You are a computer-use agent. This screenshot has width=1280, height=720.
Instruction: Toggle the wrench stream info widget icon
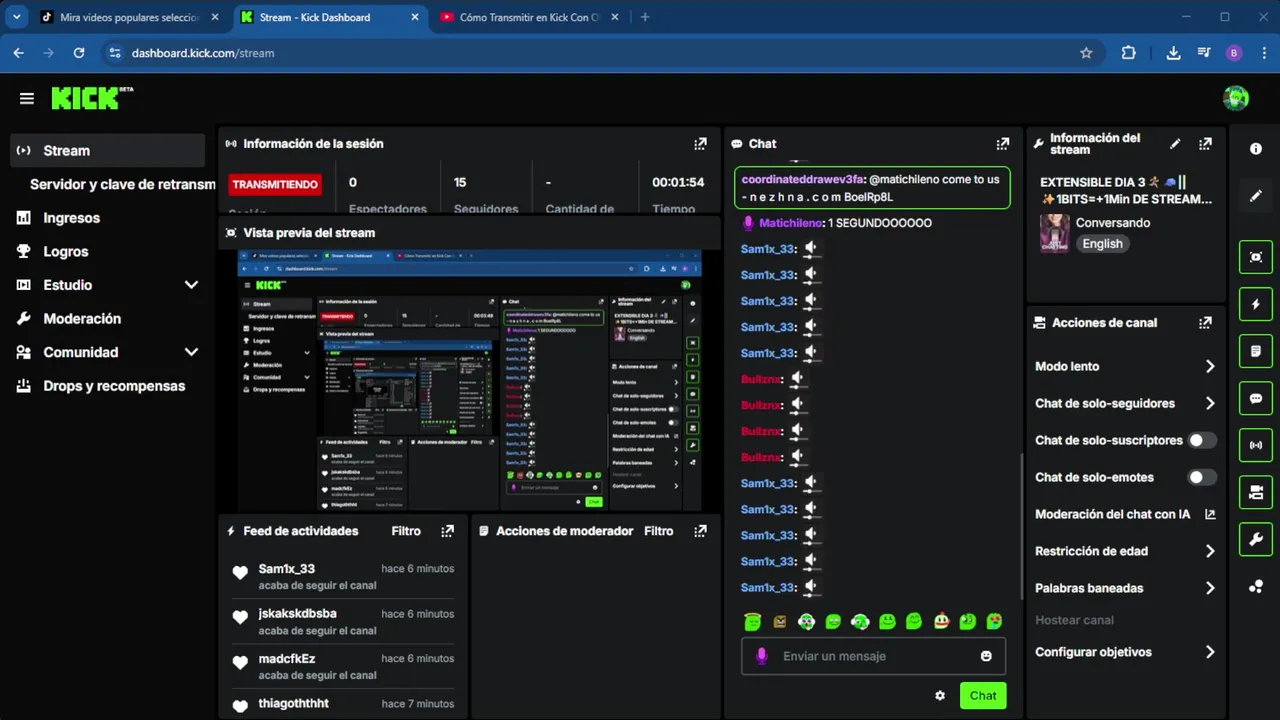coord(1256,539)
